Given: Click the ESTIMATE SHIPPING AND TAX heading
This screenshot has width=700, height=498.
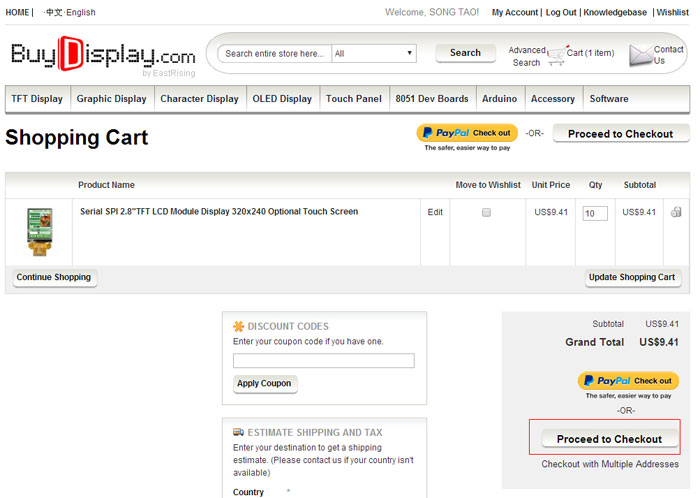Looking at the screenshot, I should (x=315, y=432).
